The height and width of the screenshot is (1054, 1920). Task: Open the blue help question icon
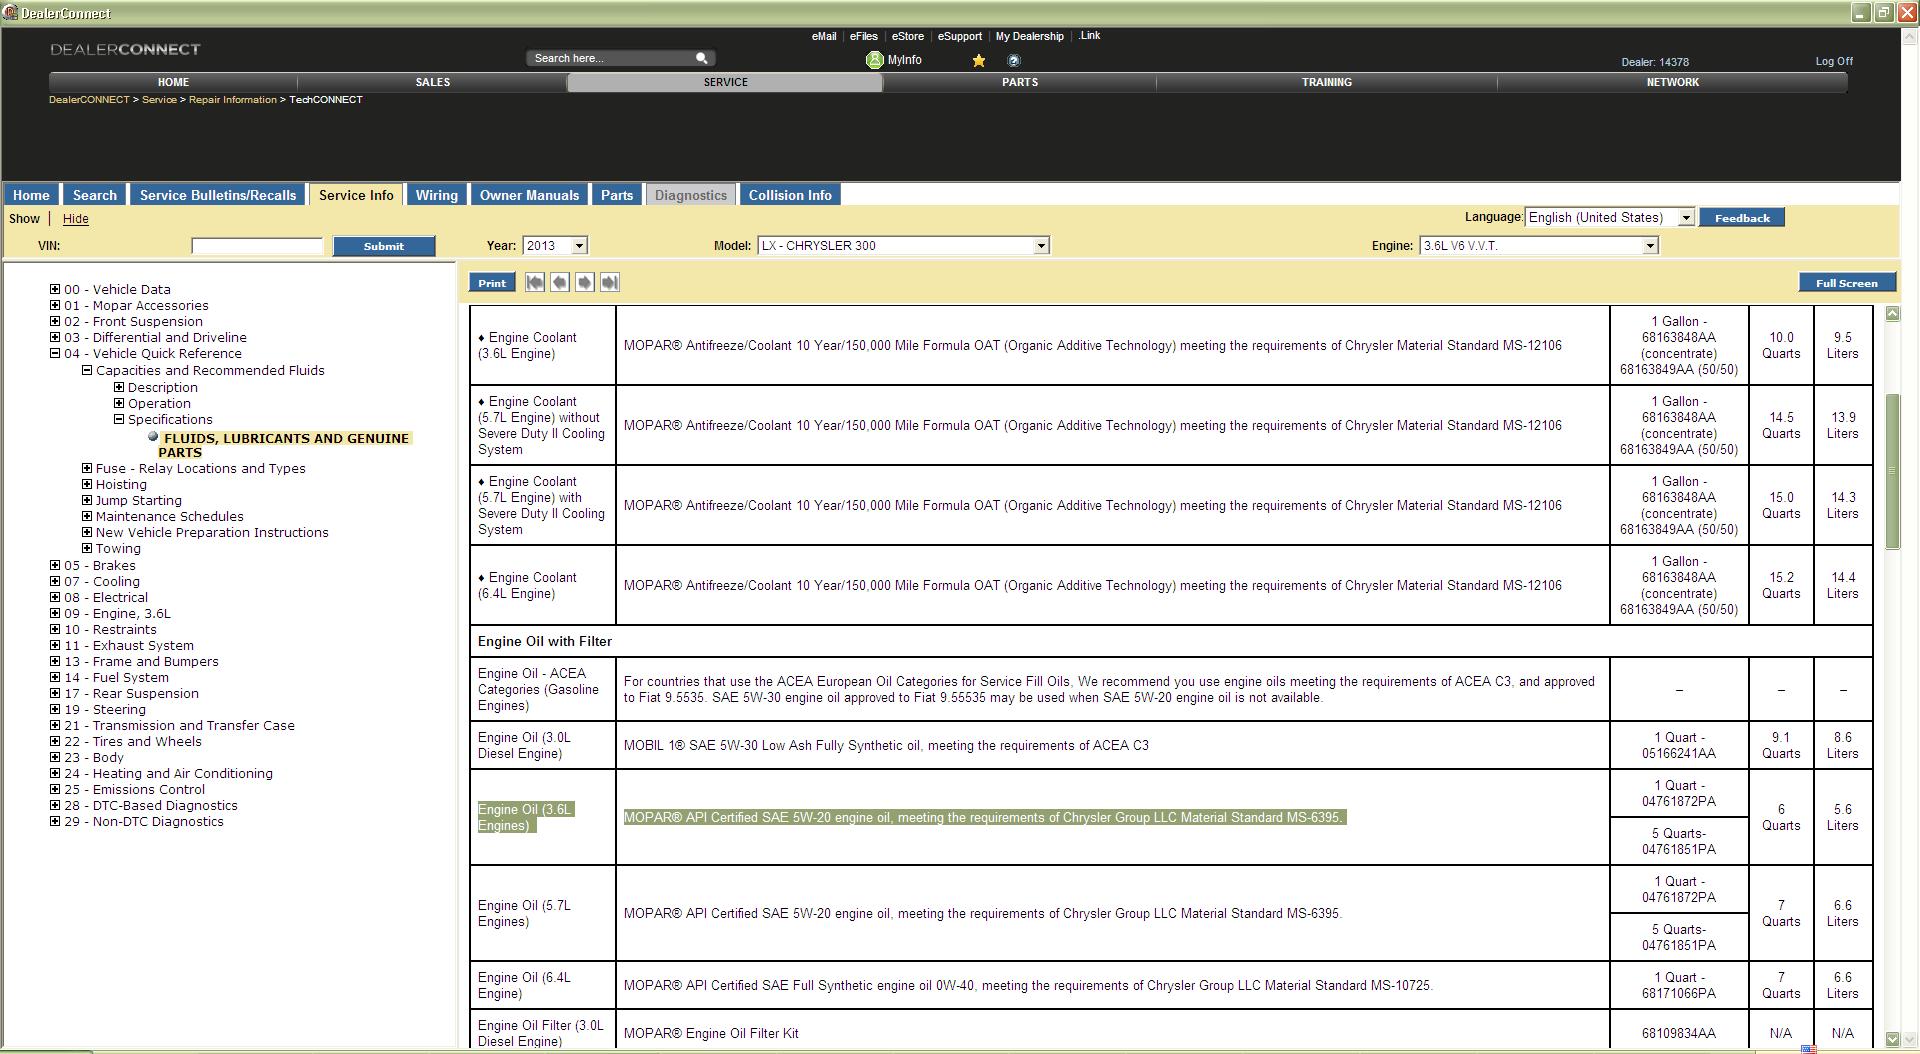click(1013, 60)
